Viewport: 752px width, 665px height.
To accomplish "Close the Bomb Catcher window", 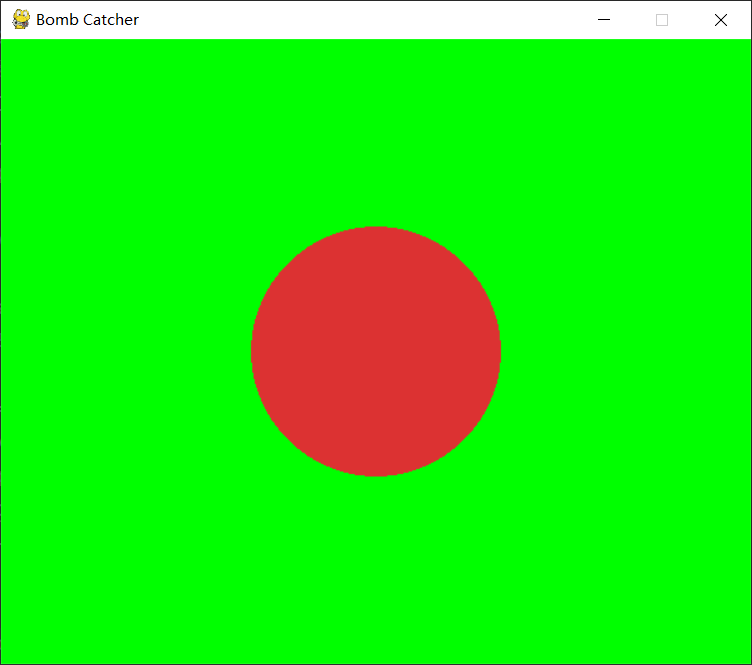I will click(x=720, y=20).
